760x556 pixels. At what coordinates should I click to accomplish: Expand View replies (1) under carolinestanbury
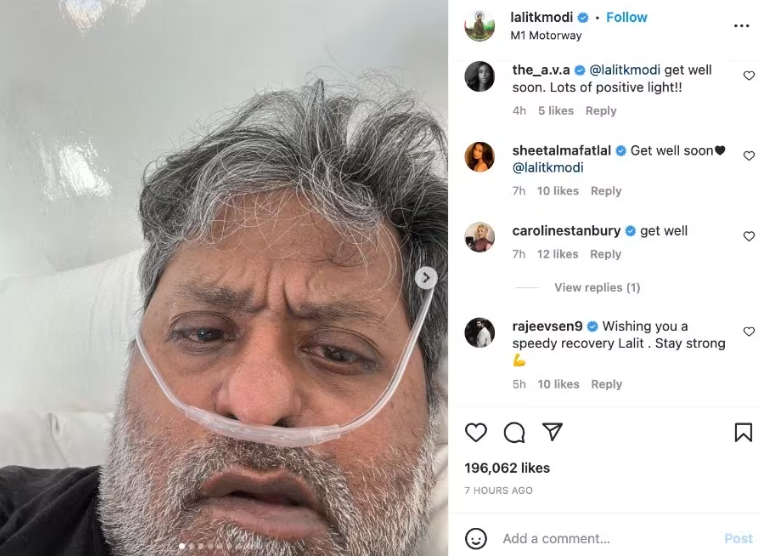(597, 287)
